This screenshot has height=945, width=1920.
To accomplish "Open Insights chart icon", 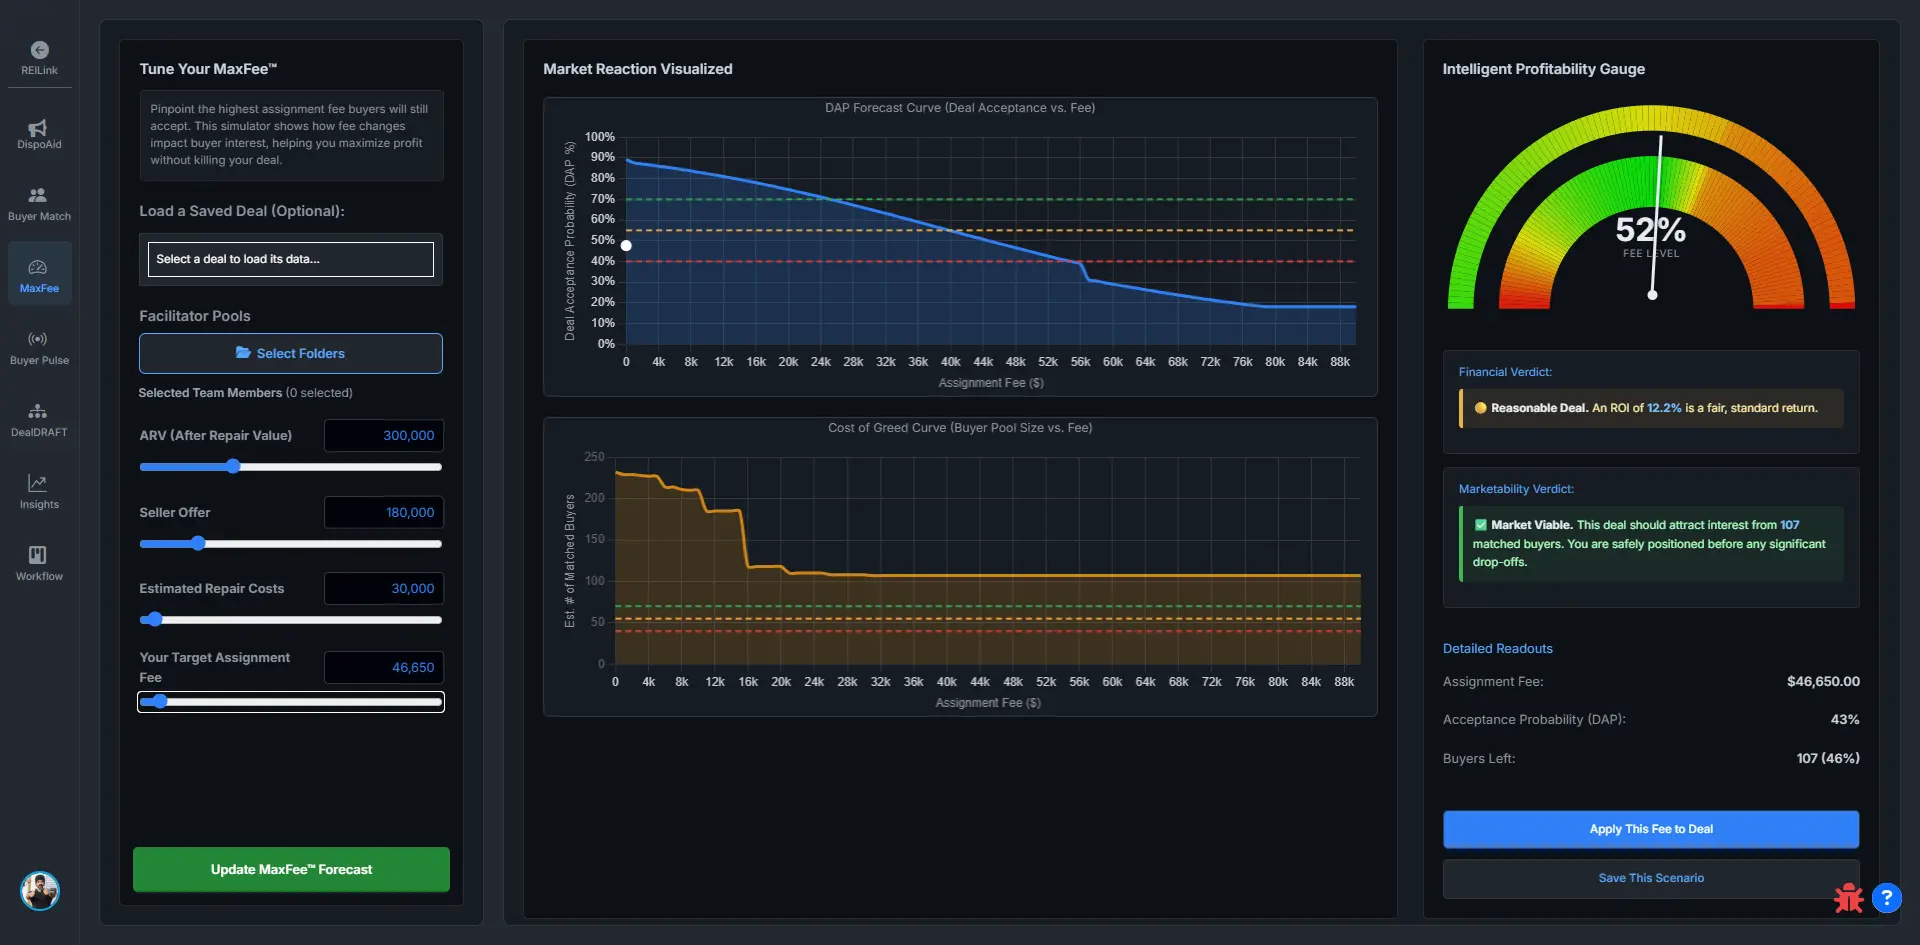I will click(x=38, y=483).
